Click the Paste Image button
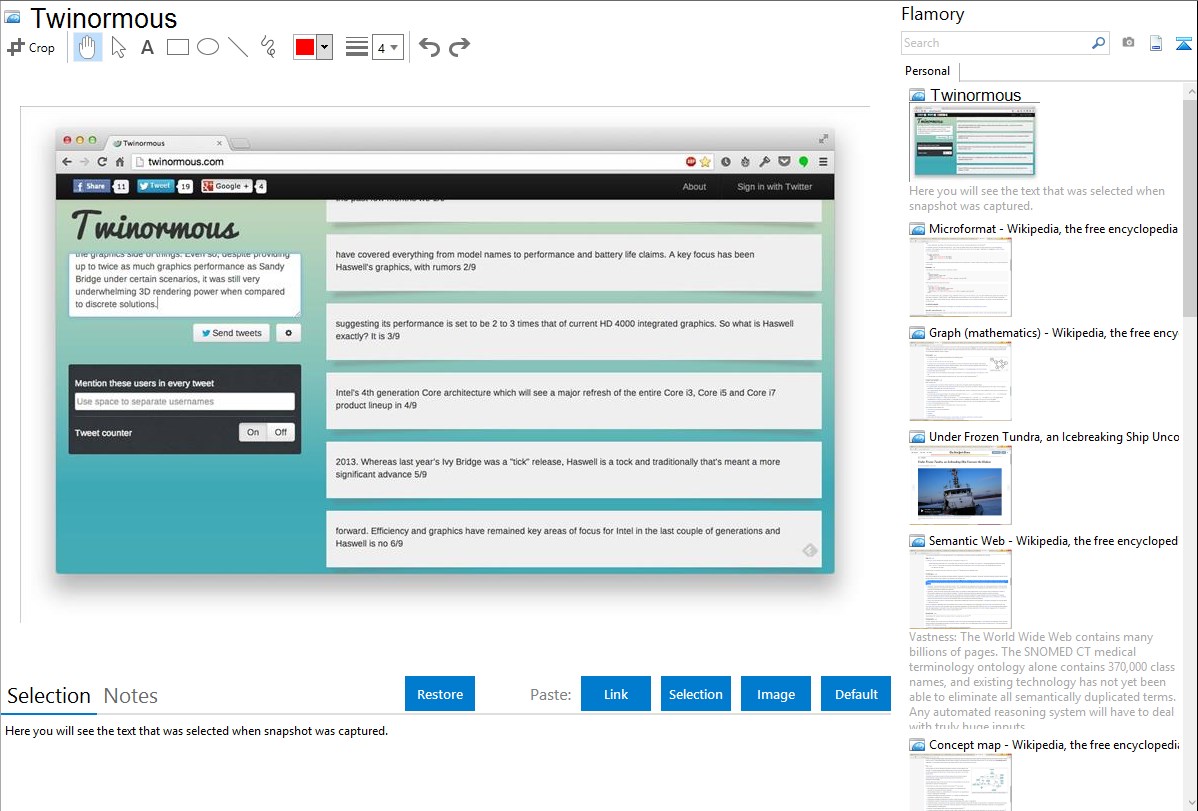Viewport: 1198px width, 811px height. pyautogui.click(x=775, y=694)
